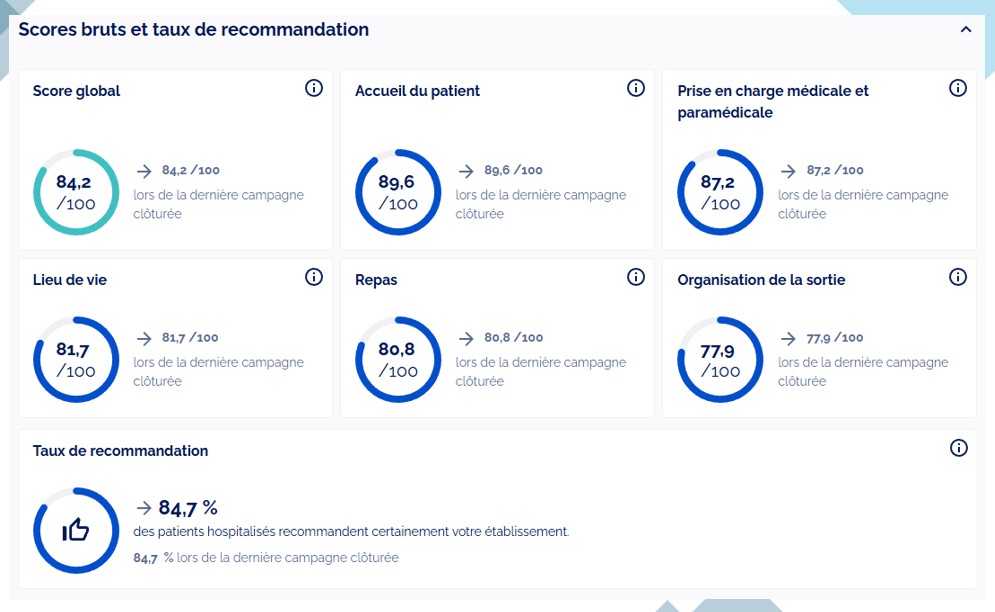Click Taux de recommandation info icon
995x612 pixels.
pos(958,448)
